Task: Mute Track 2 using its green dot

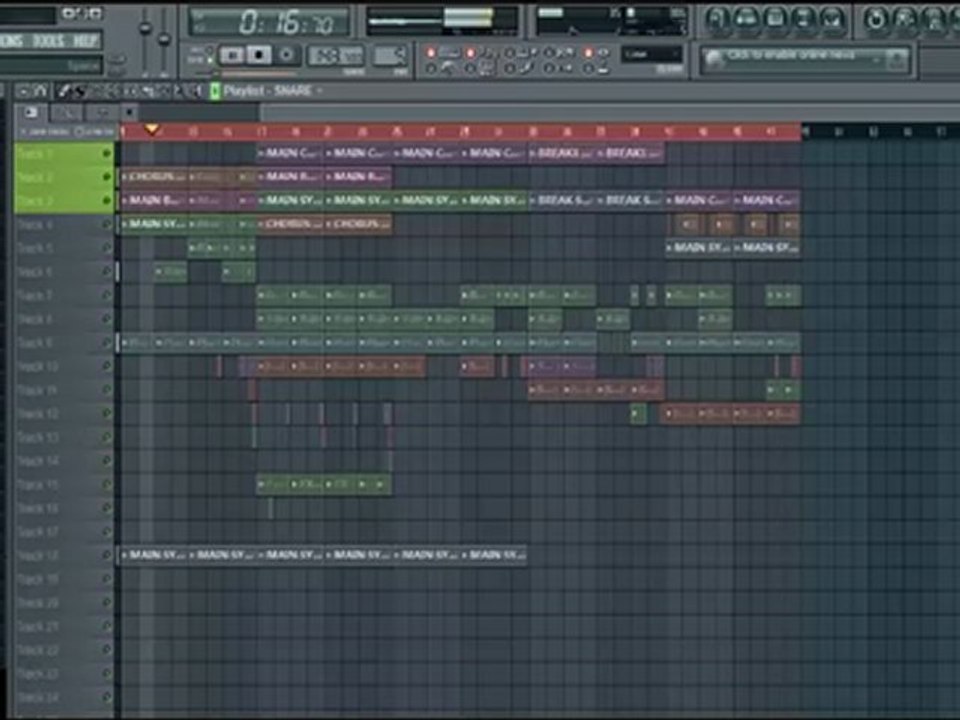Action: (x=107, y=177)
